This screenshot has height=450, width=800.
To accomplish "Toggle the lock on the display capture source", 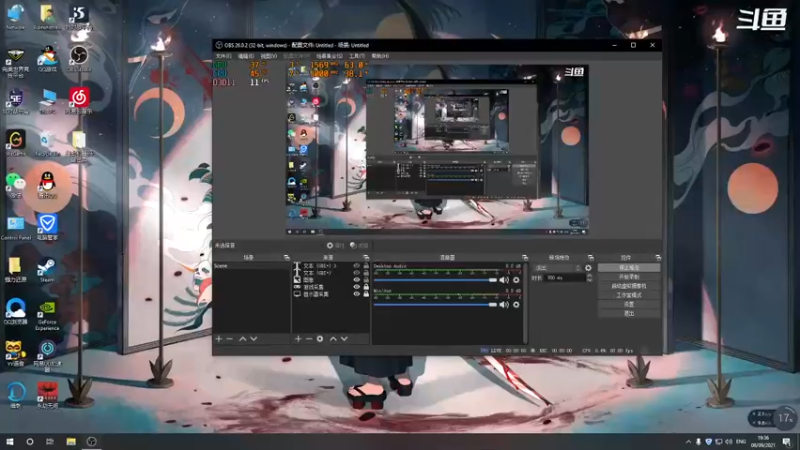I will (x=366, y=294).
